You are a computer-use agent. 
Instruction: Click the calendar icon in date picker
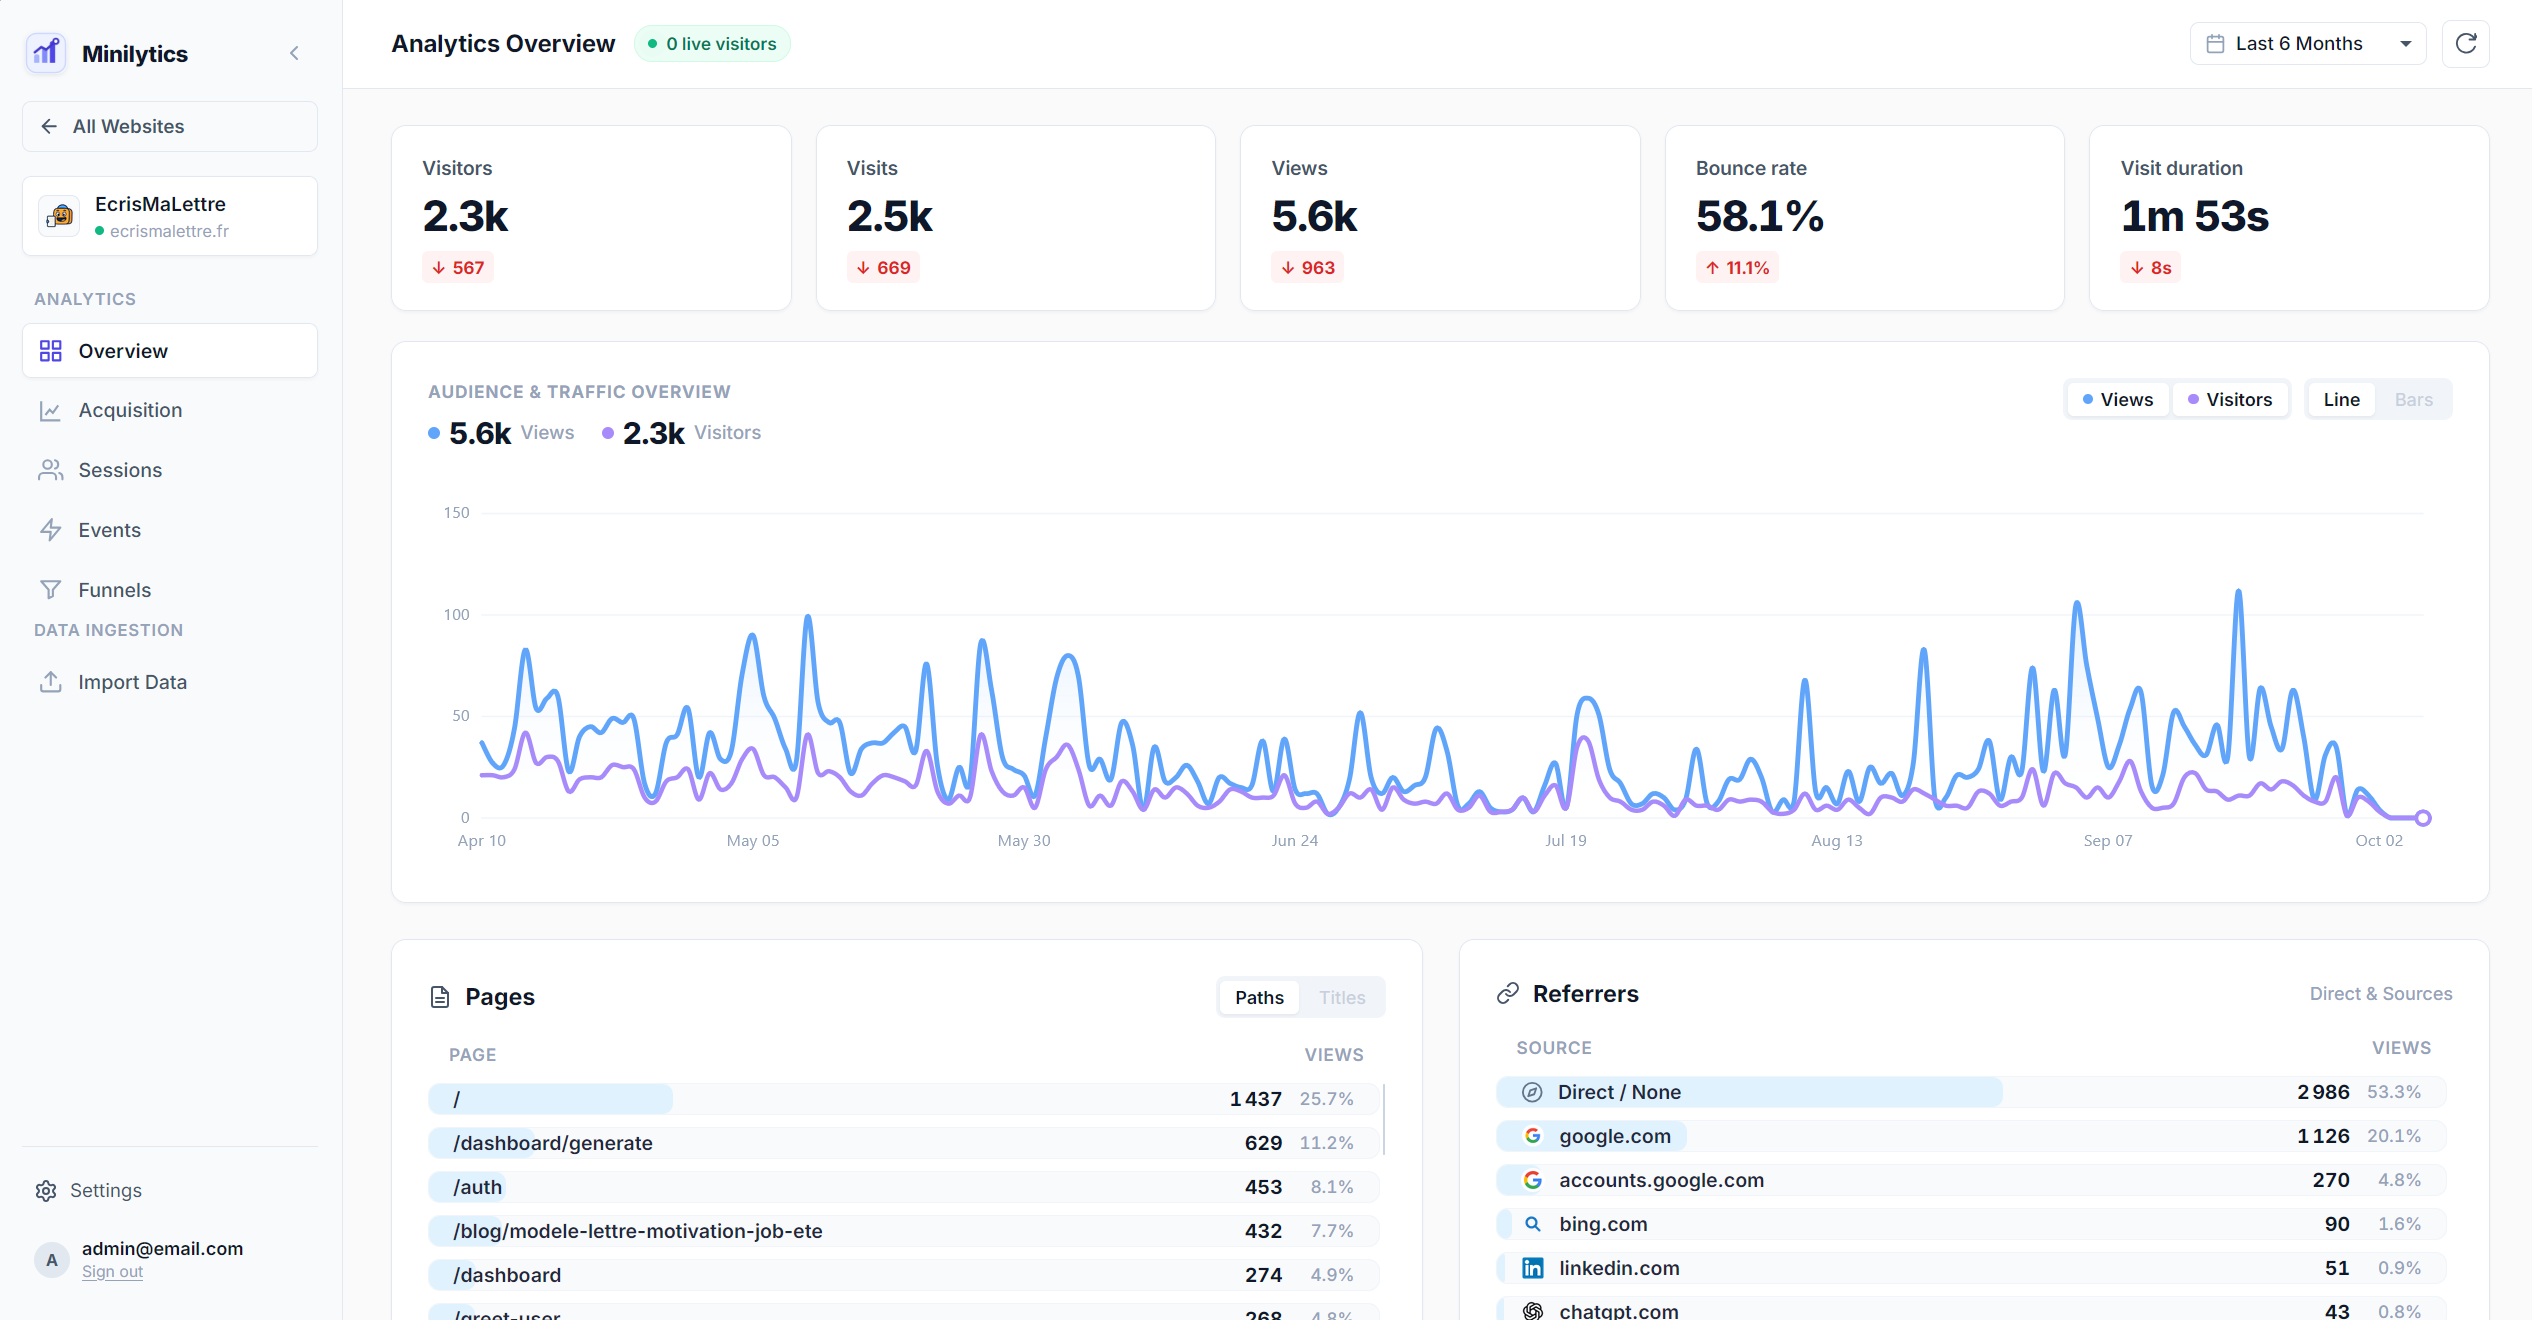click(x=2215, y=44)
